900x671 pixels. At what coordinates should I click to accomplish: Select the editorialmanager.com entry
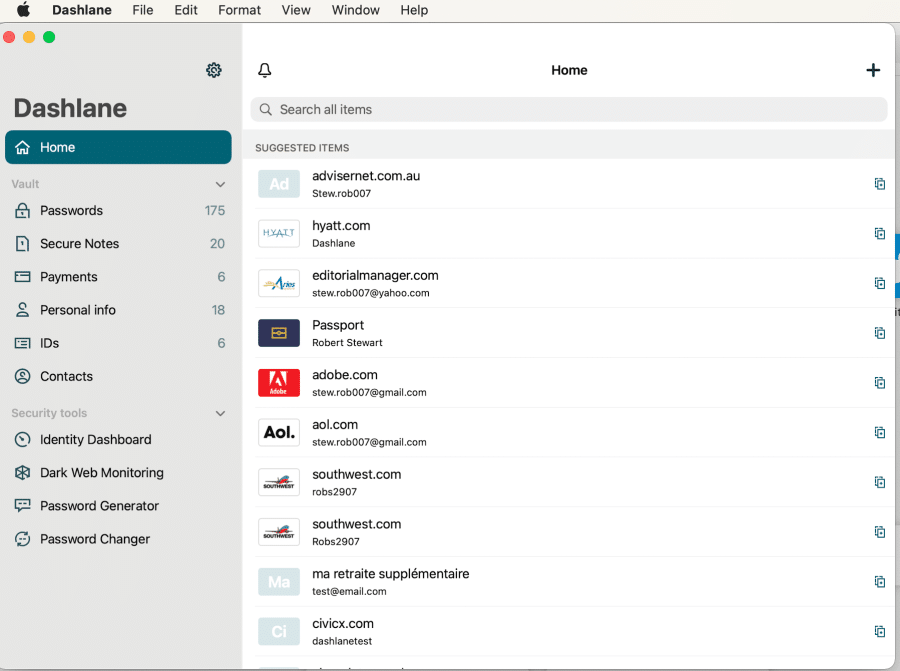point(568,283)
